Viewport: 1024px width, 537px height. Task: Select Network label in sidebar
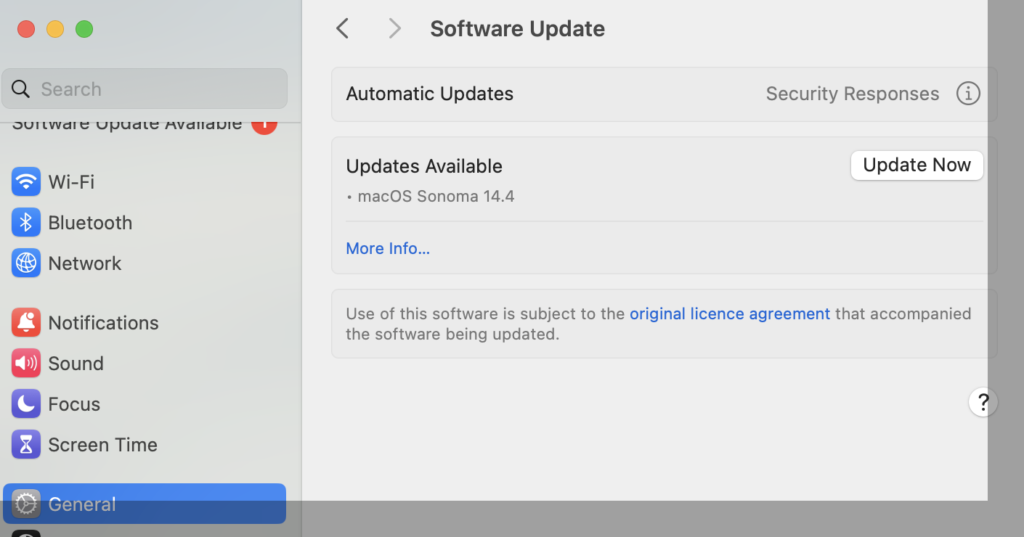(x=85, y=263)
